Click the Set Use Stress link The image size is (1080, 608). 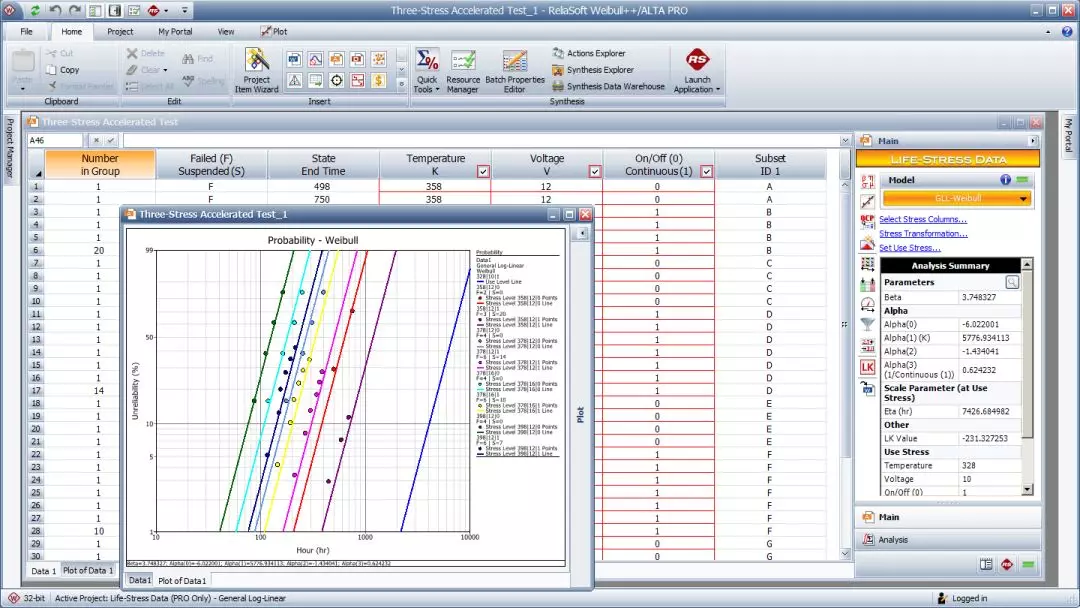pos(909,248)
